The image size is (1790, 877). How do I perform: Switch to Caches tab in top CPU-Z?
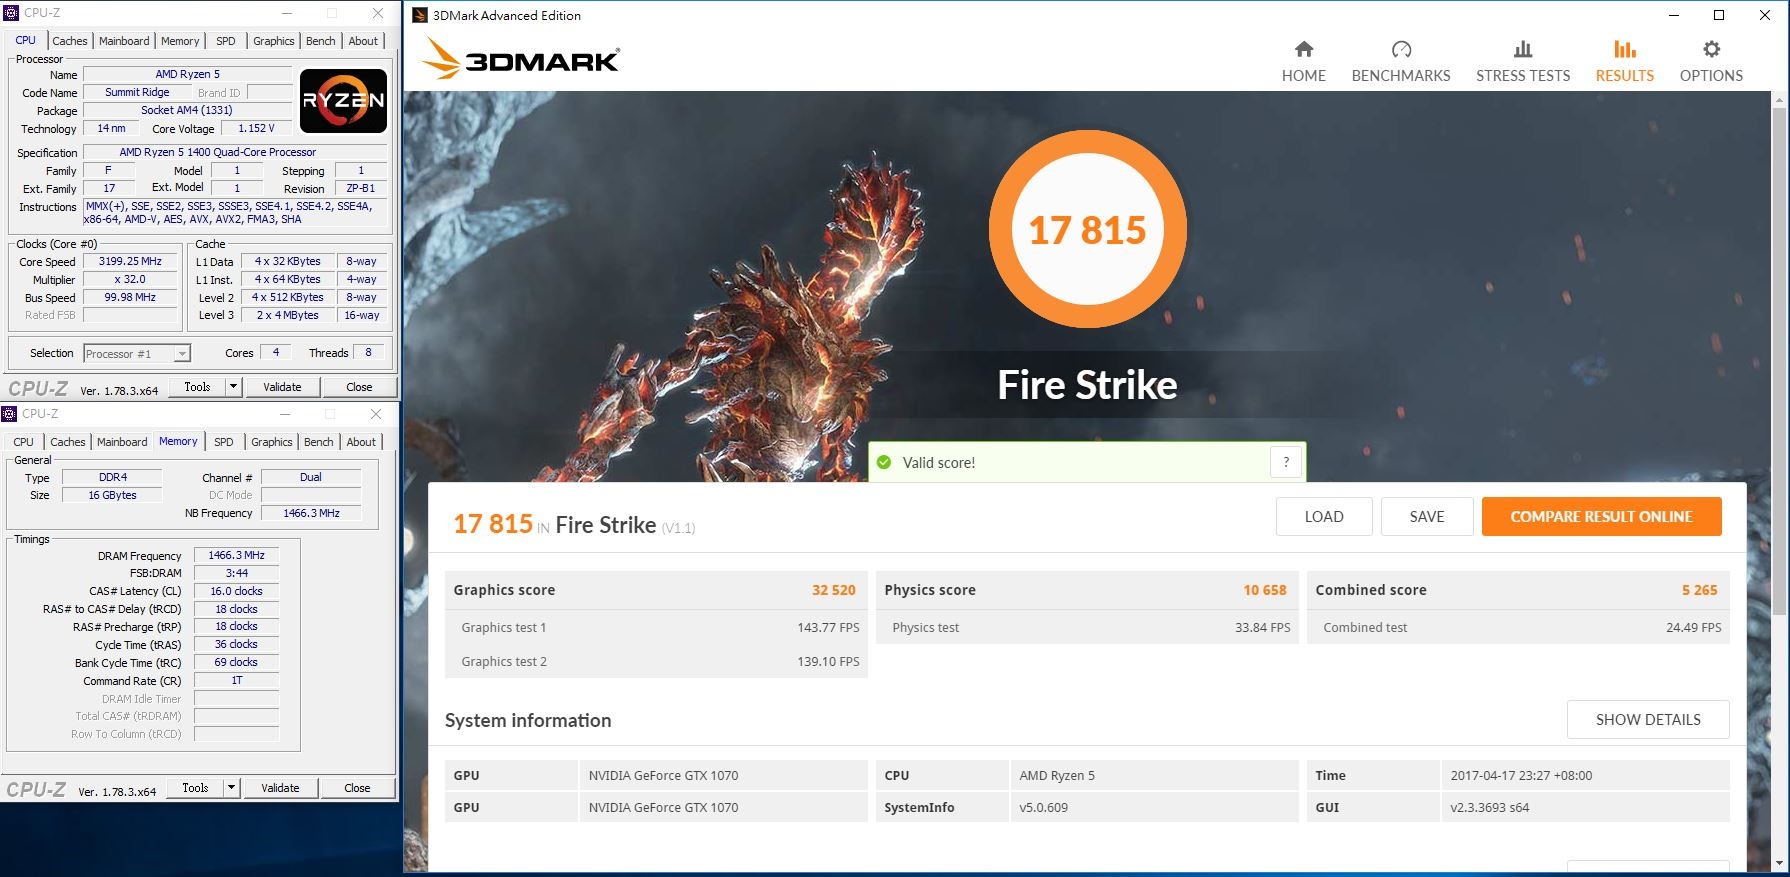70,41
